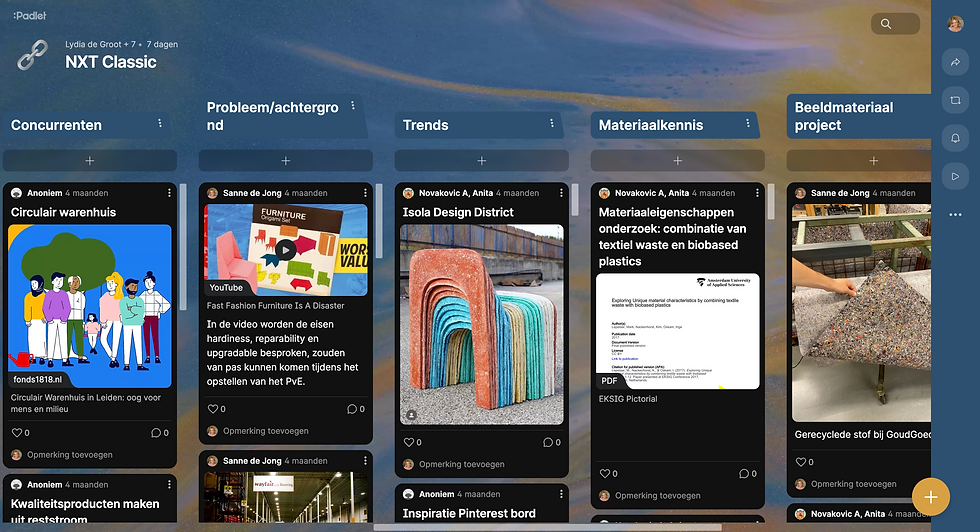Screen dimensions: 980x532
Task: Play the Fast Fashion Furniture YouTube video
Action: point(286,249)
